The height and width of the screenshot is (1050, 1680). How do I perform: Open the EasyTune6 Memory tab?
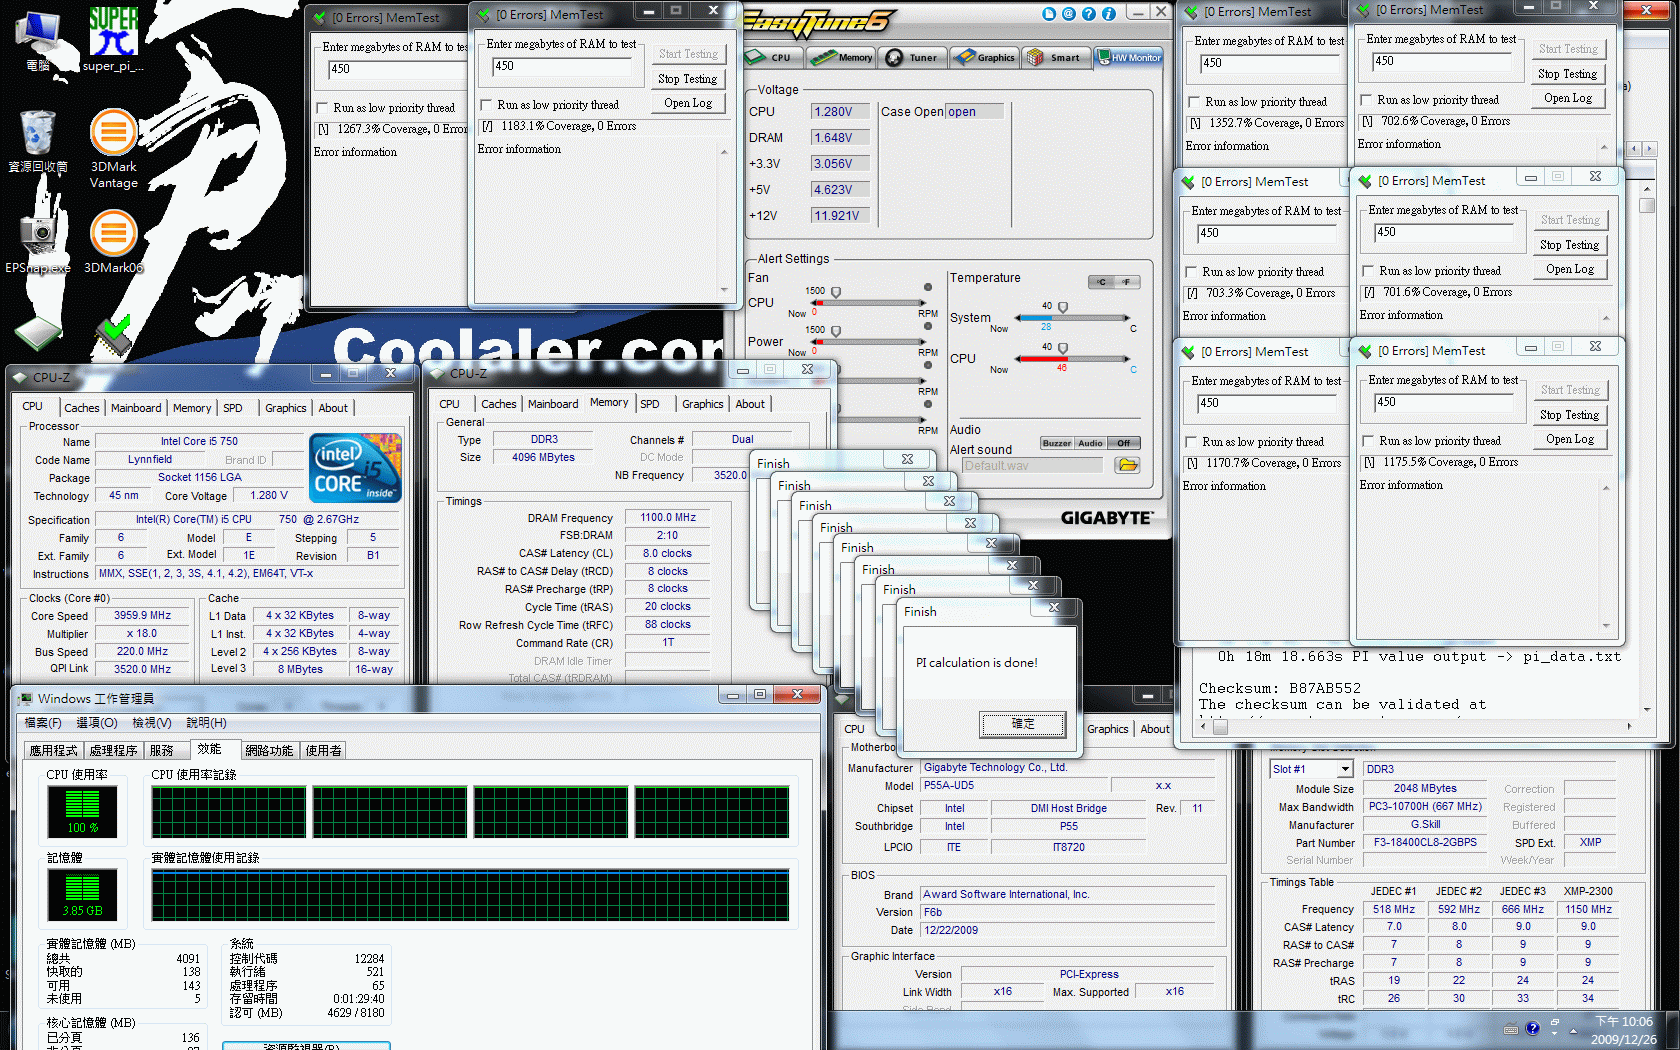pyautogui.click(x=841, y=58)
